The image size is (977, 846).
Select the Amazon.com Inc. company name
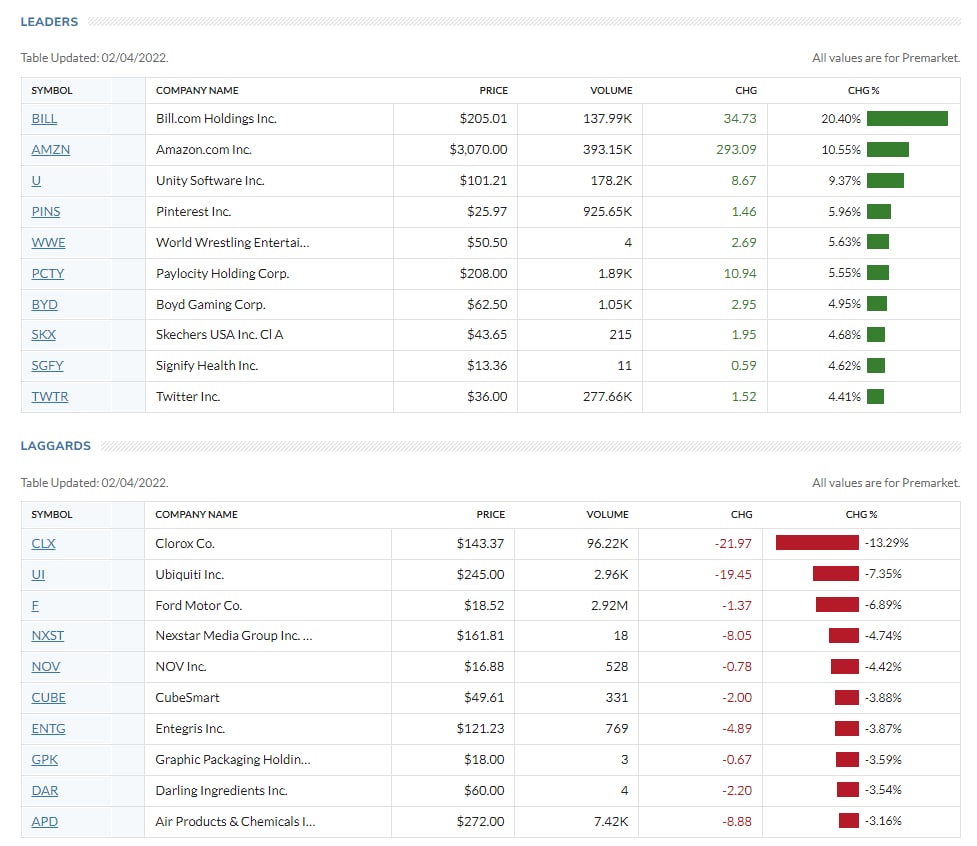click(204, 150)
